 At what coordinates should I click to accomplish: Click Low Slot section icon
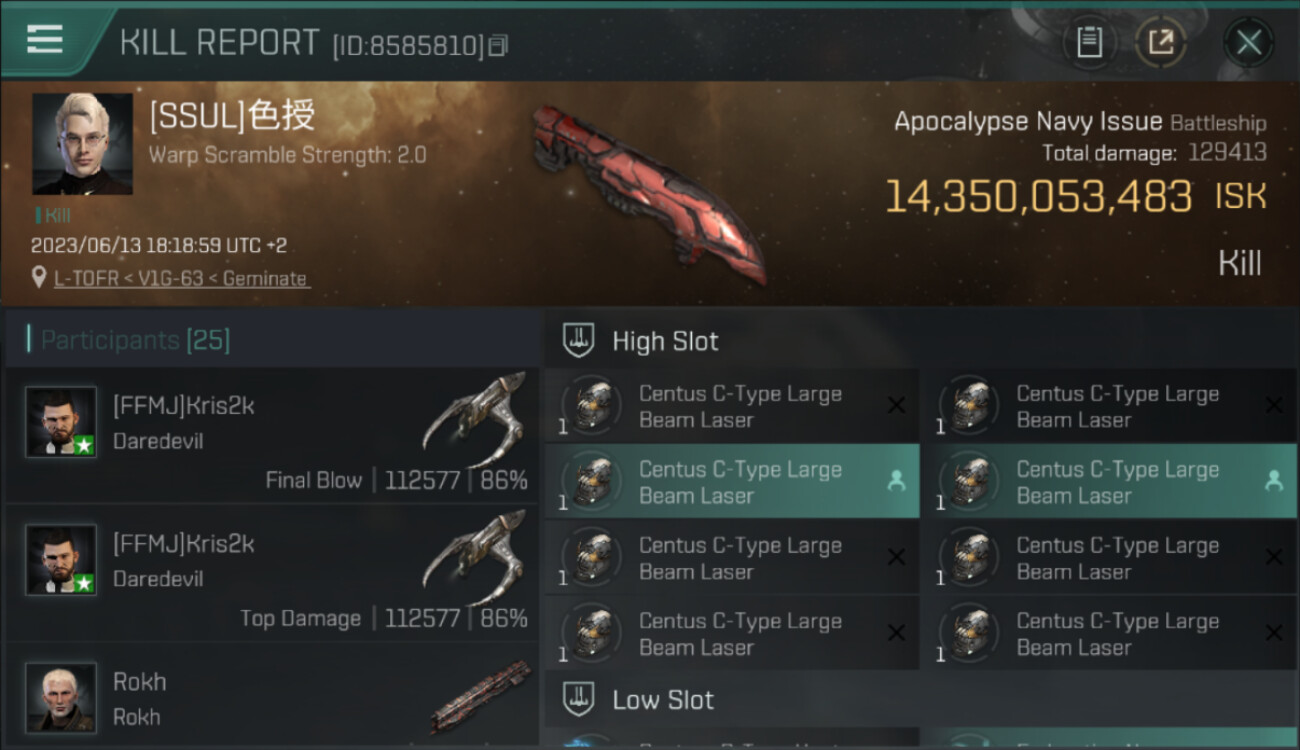[579, 699]
